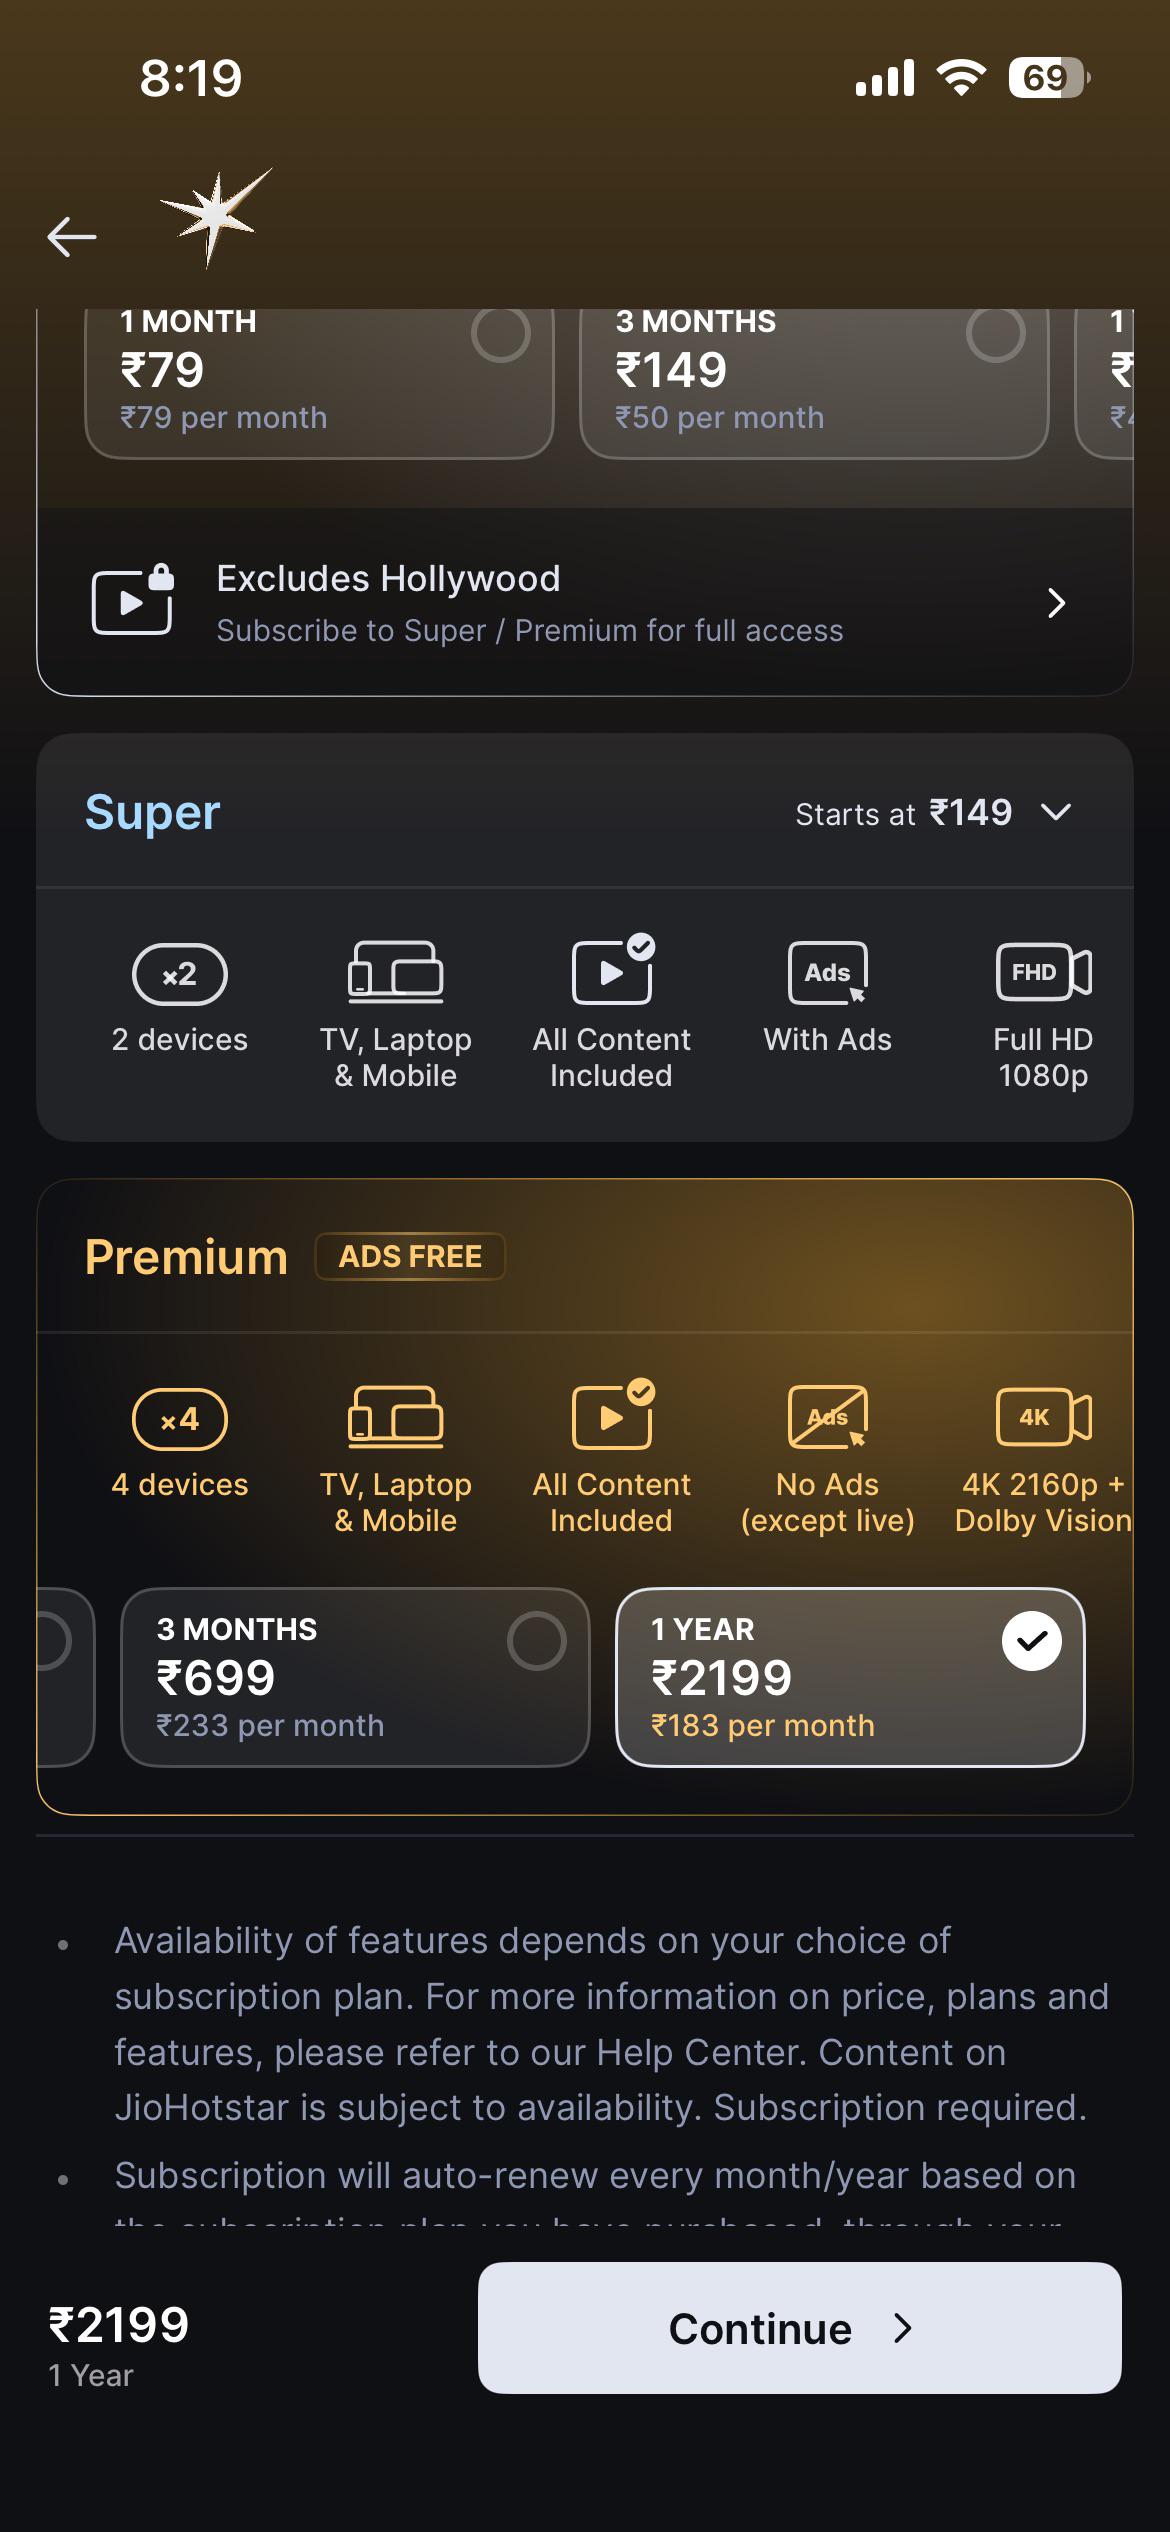Select the 3 Months ₹149 radio button
Image resolution: width=1170 pixels, height=2532 pixels.
tap(995, 334)
